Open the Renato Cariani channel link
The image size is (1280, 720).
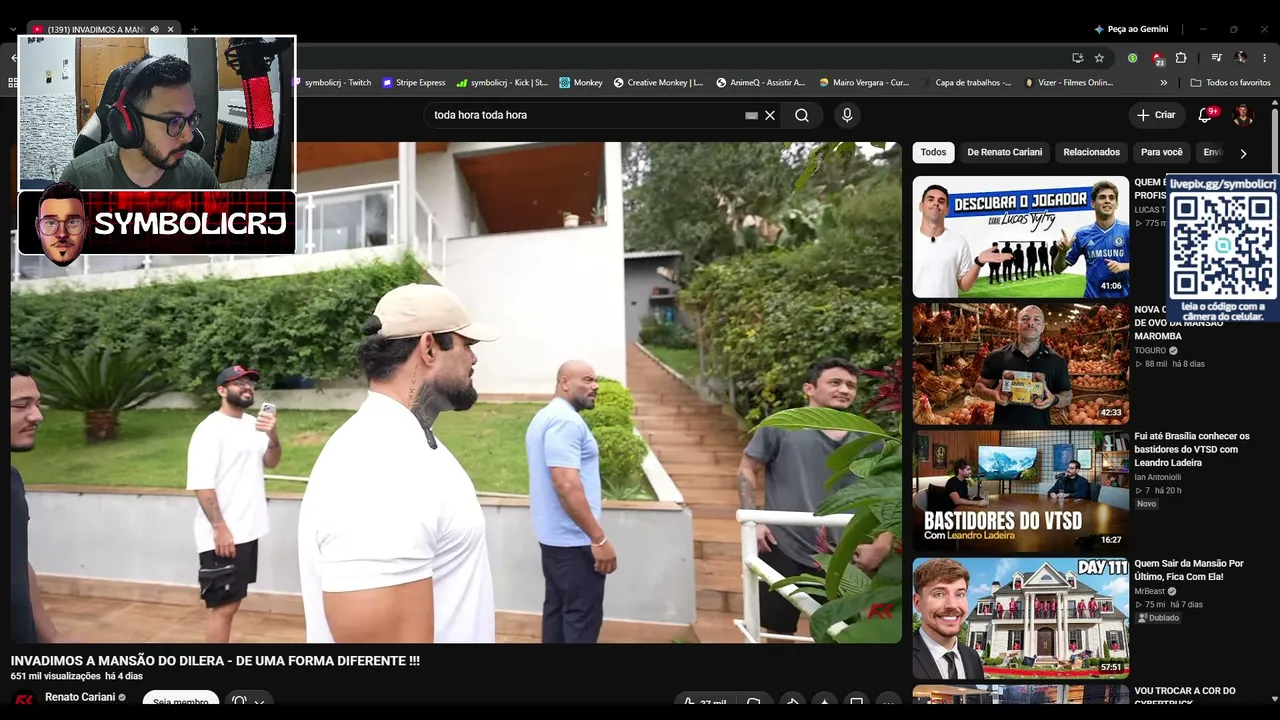[80, 697]
